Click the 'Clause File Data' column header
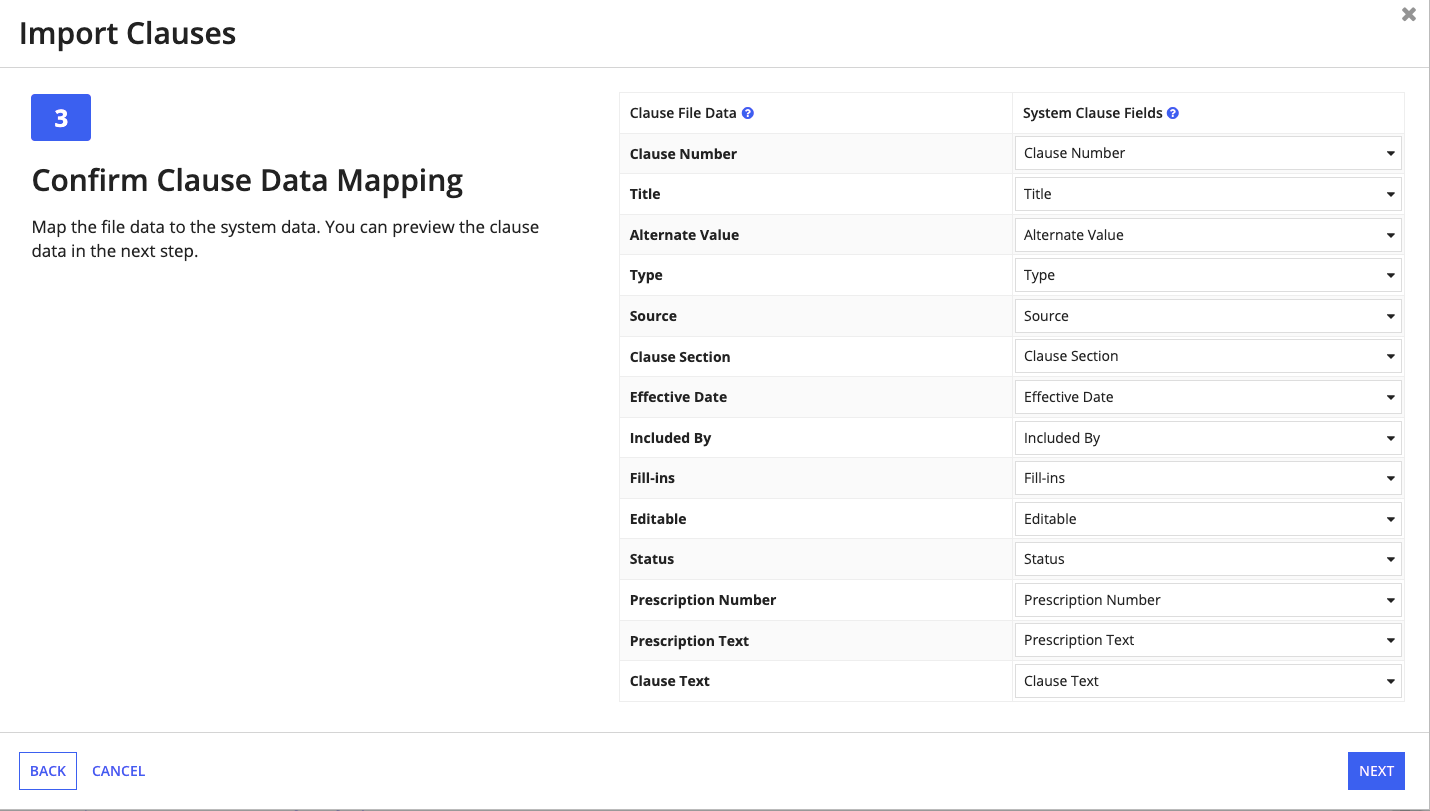Viewport: 1430px width, 811px height. 683,113
